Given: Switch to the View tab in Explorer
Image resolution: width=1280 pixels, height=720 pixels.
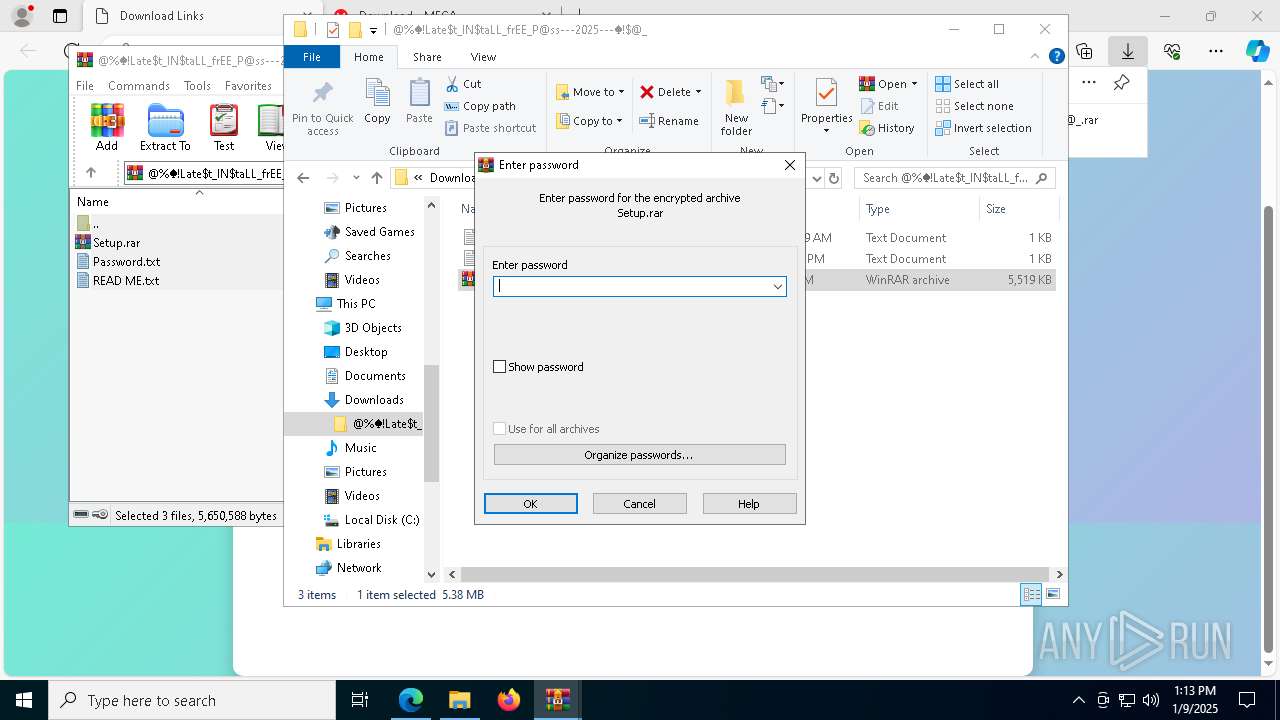Looking at the screenshot, I should click(x=483, y=57).
